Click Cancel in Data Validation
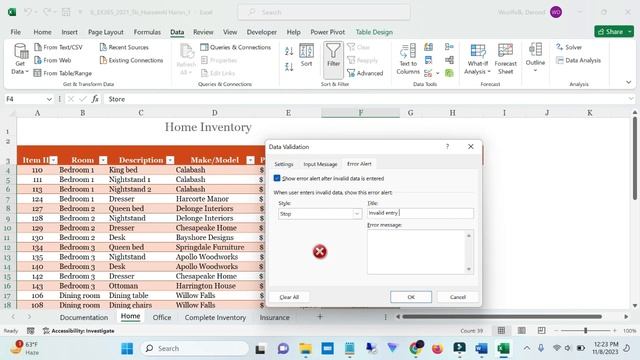640x360 pixels. click(458, 297)
